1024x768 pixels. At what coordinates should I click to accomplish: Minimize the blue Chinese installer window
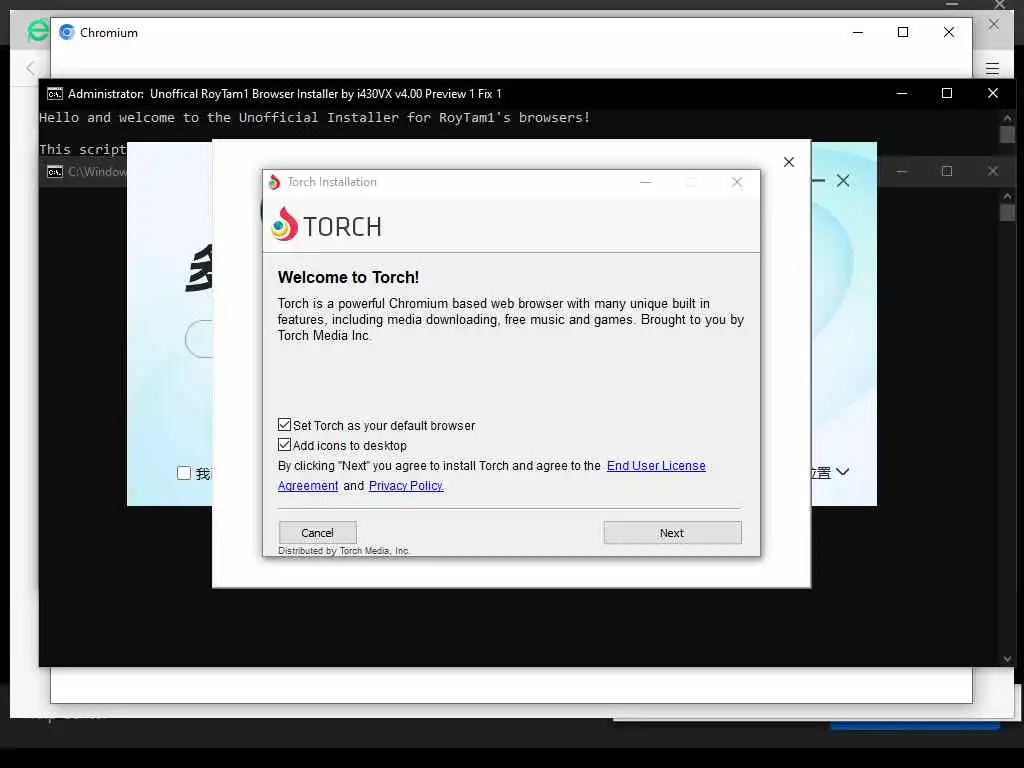tap(818, 180)
